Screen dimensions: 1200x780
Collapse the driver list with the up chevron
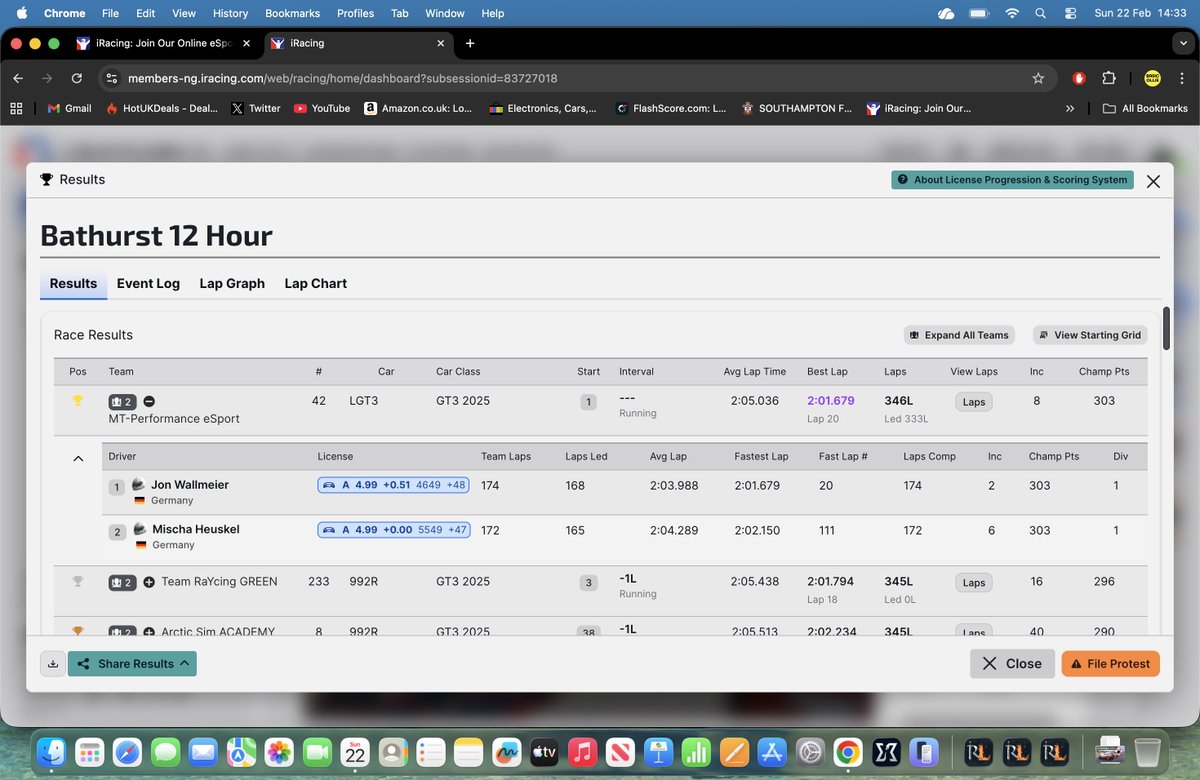[77, 458]
